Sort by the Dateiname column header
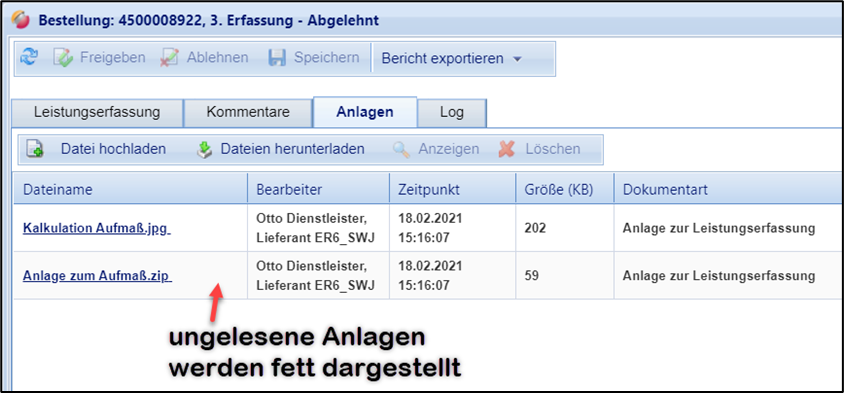Viewport: 844px width, 393px height. (130, 189)
